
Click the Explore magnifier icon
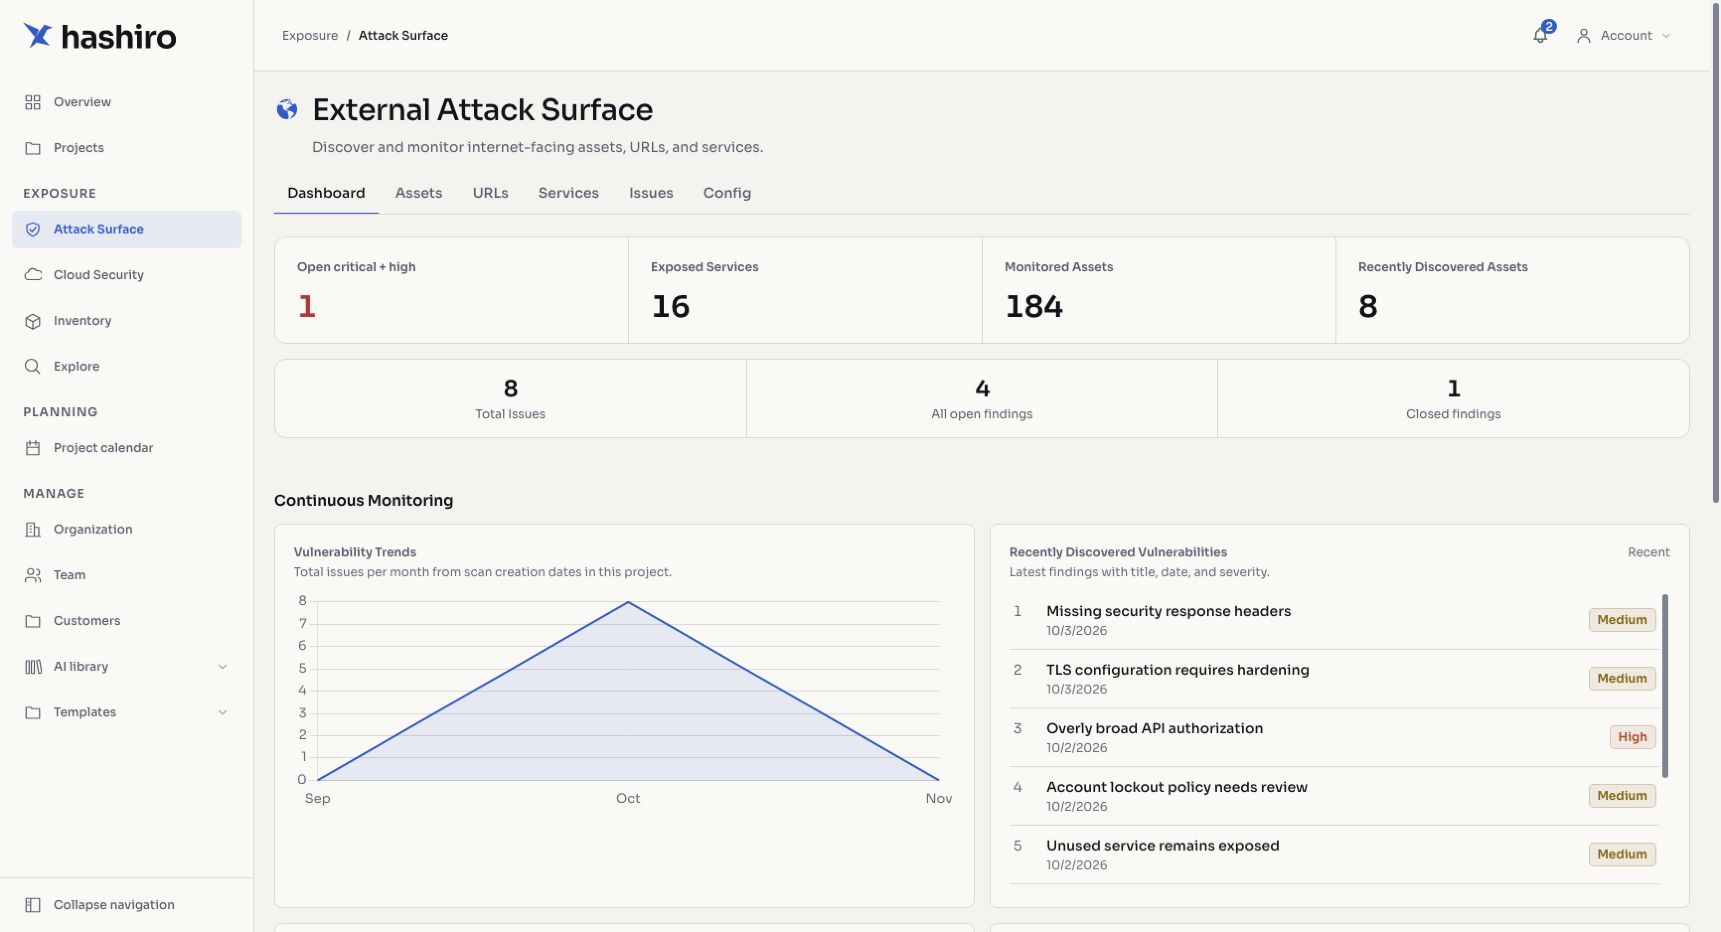[x=33, y=367]
